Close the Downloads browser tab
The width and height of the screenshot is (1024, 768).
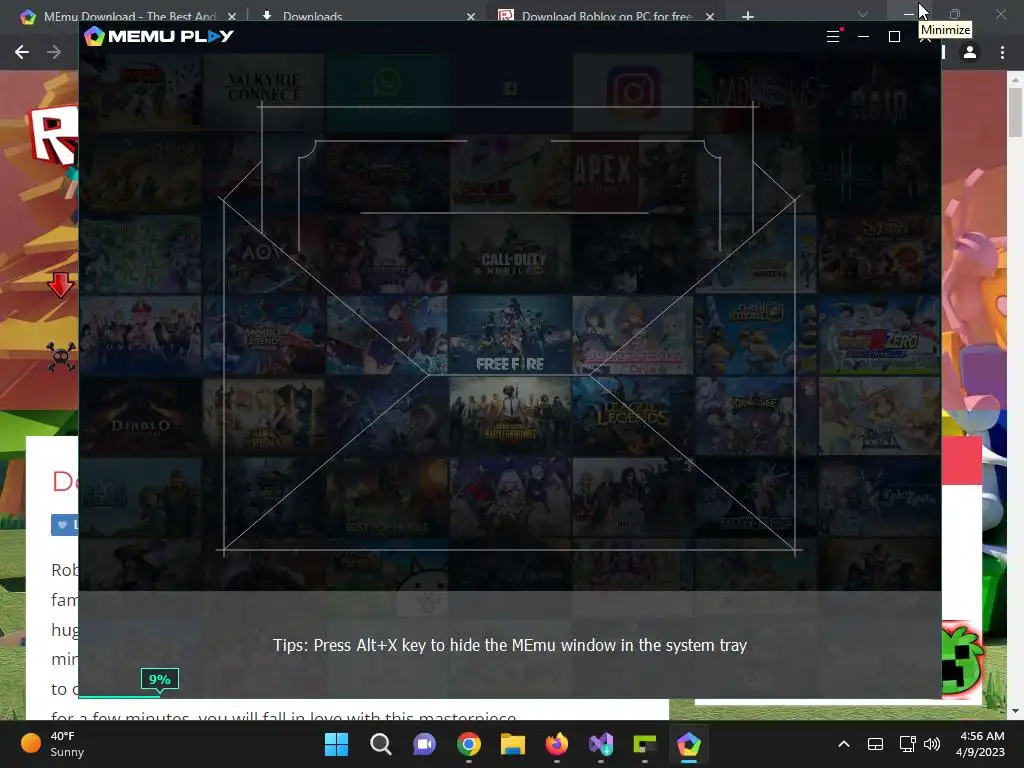[x=470, y=16]
